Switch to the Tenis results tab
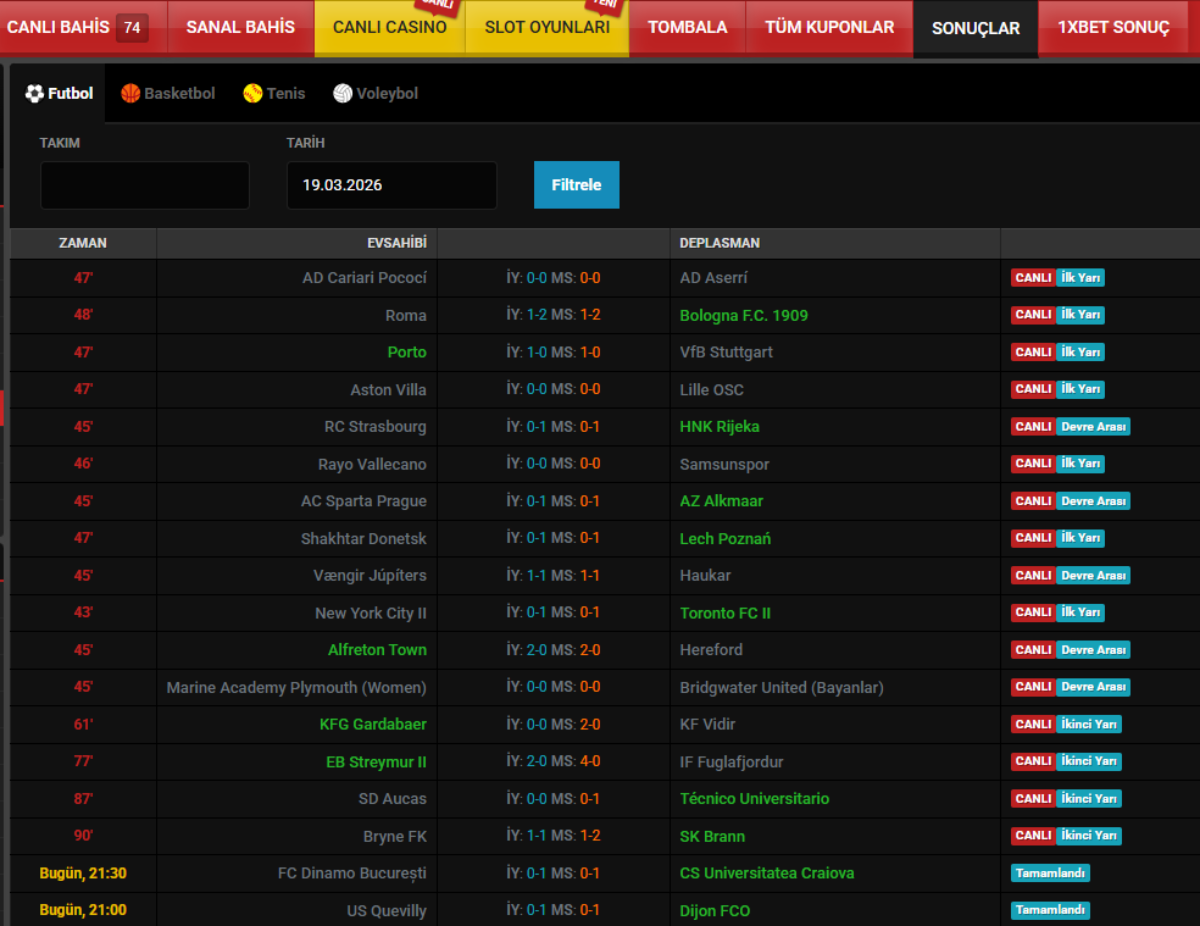The image size is (1200, 926). pyautogui.click(x=274, y=93)
